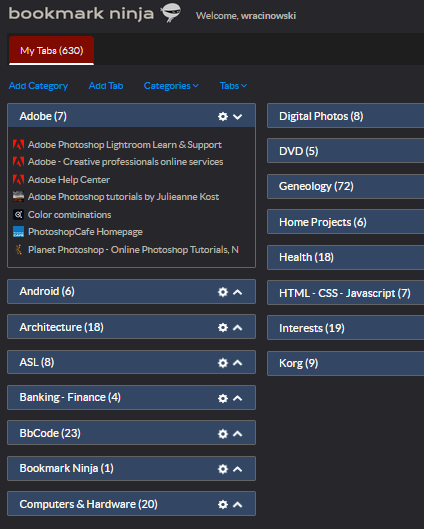Expand the ASL category chevron
Viewport: 424px width, 529px height.
click(237, 363)
